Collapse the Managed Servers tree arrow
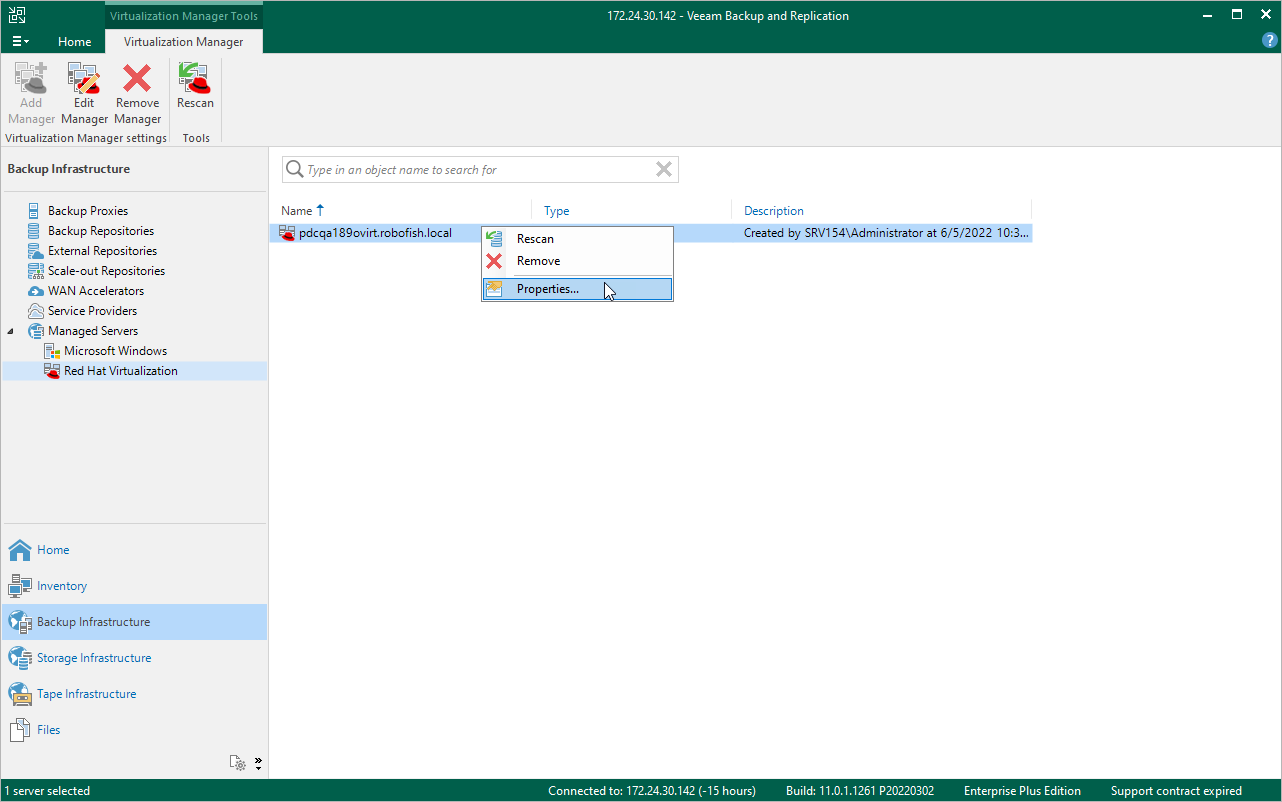Screen dimensions: 1282x802 point(11,331)
